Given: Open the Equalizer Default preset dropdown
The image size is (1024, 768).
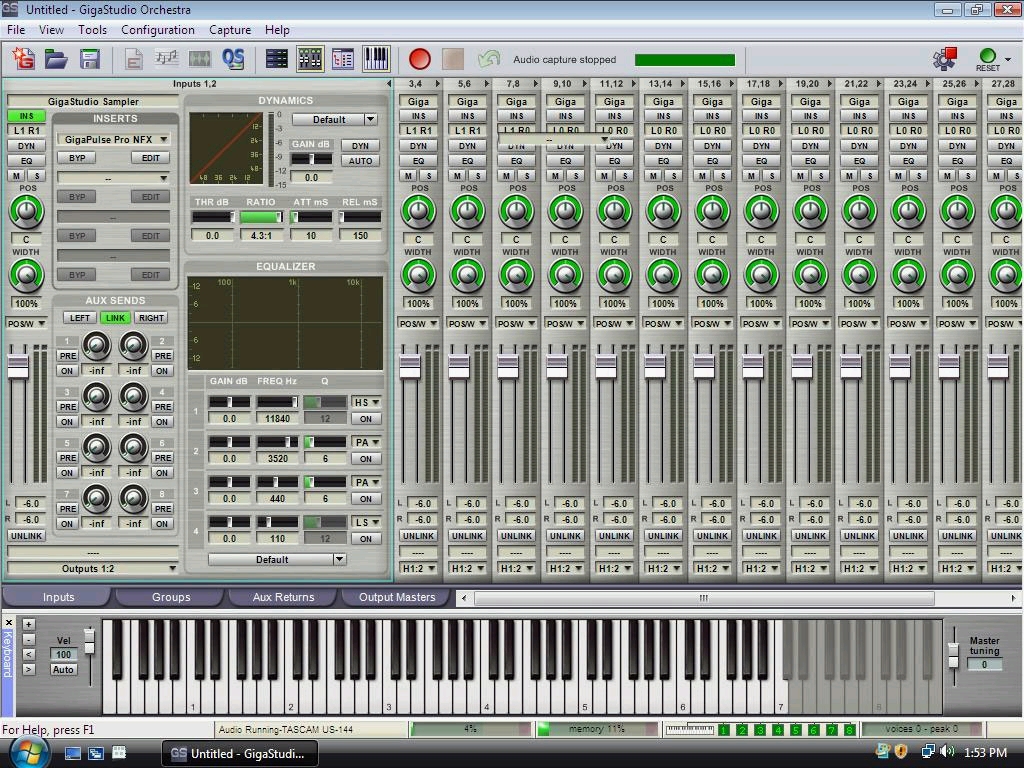Looking at the screenshot, I should [339, 560].
